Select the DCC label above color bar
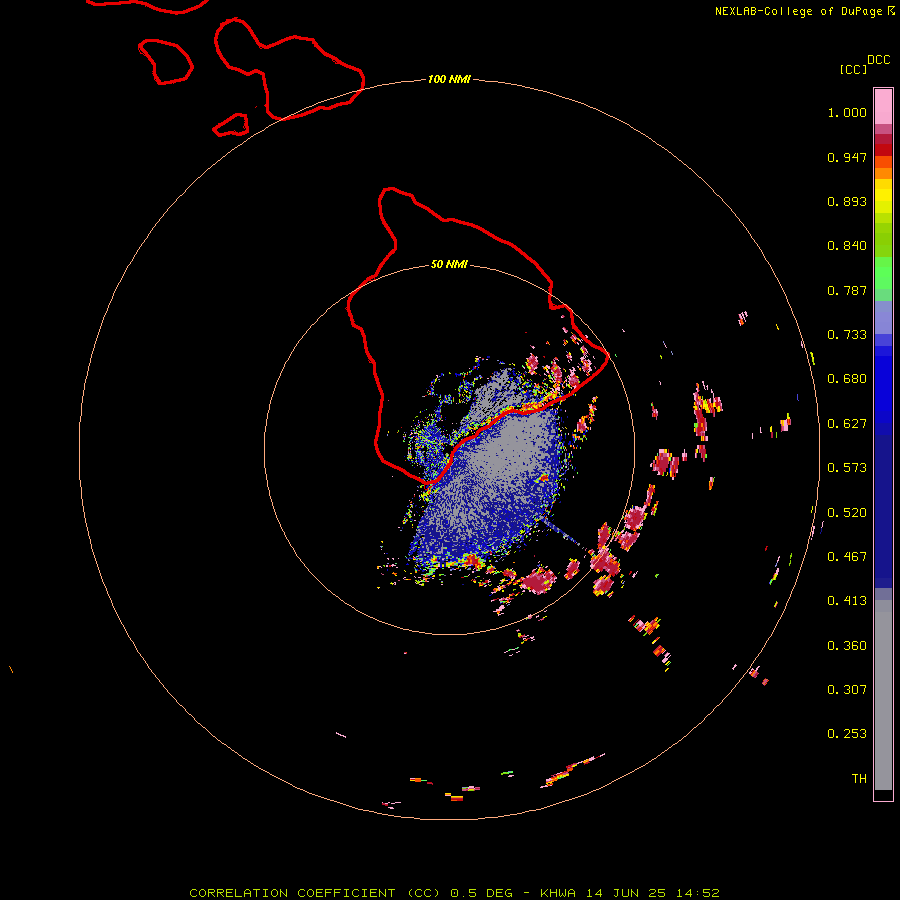The width and height of the screenshot is (900, 900). click(x=879, y=60)
